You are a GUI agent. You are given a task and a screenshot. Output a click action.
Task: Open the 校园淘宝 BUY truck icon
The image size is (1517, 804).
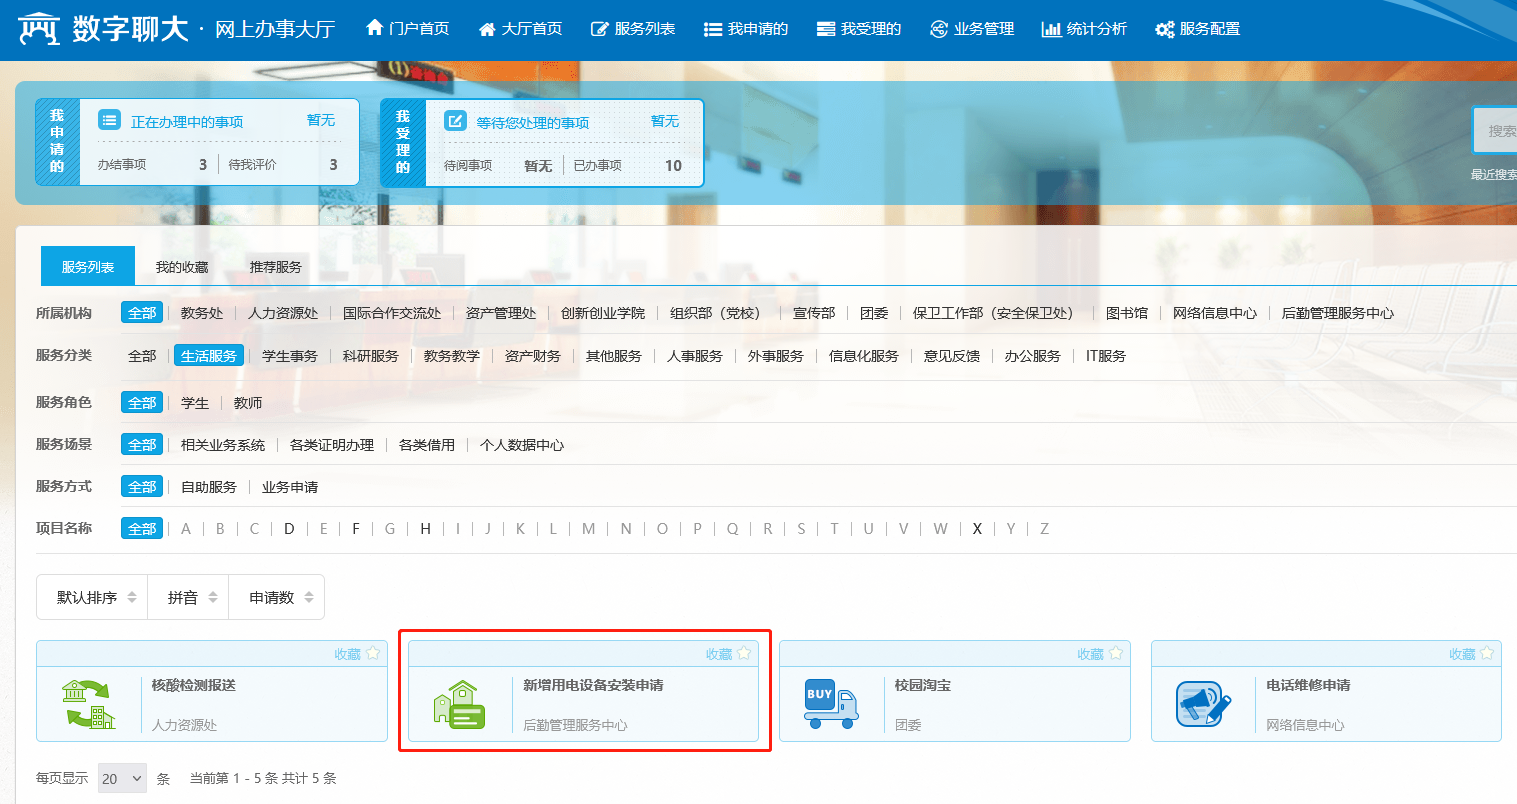831,704
